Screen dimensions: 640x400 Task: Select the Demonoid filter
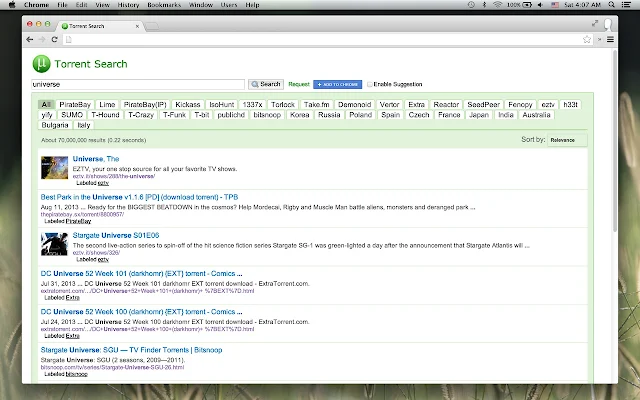point(354,104)
